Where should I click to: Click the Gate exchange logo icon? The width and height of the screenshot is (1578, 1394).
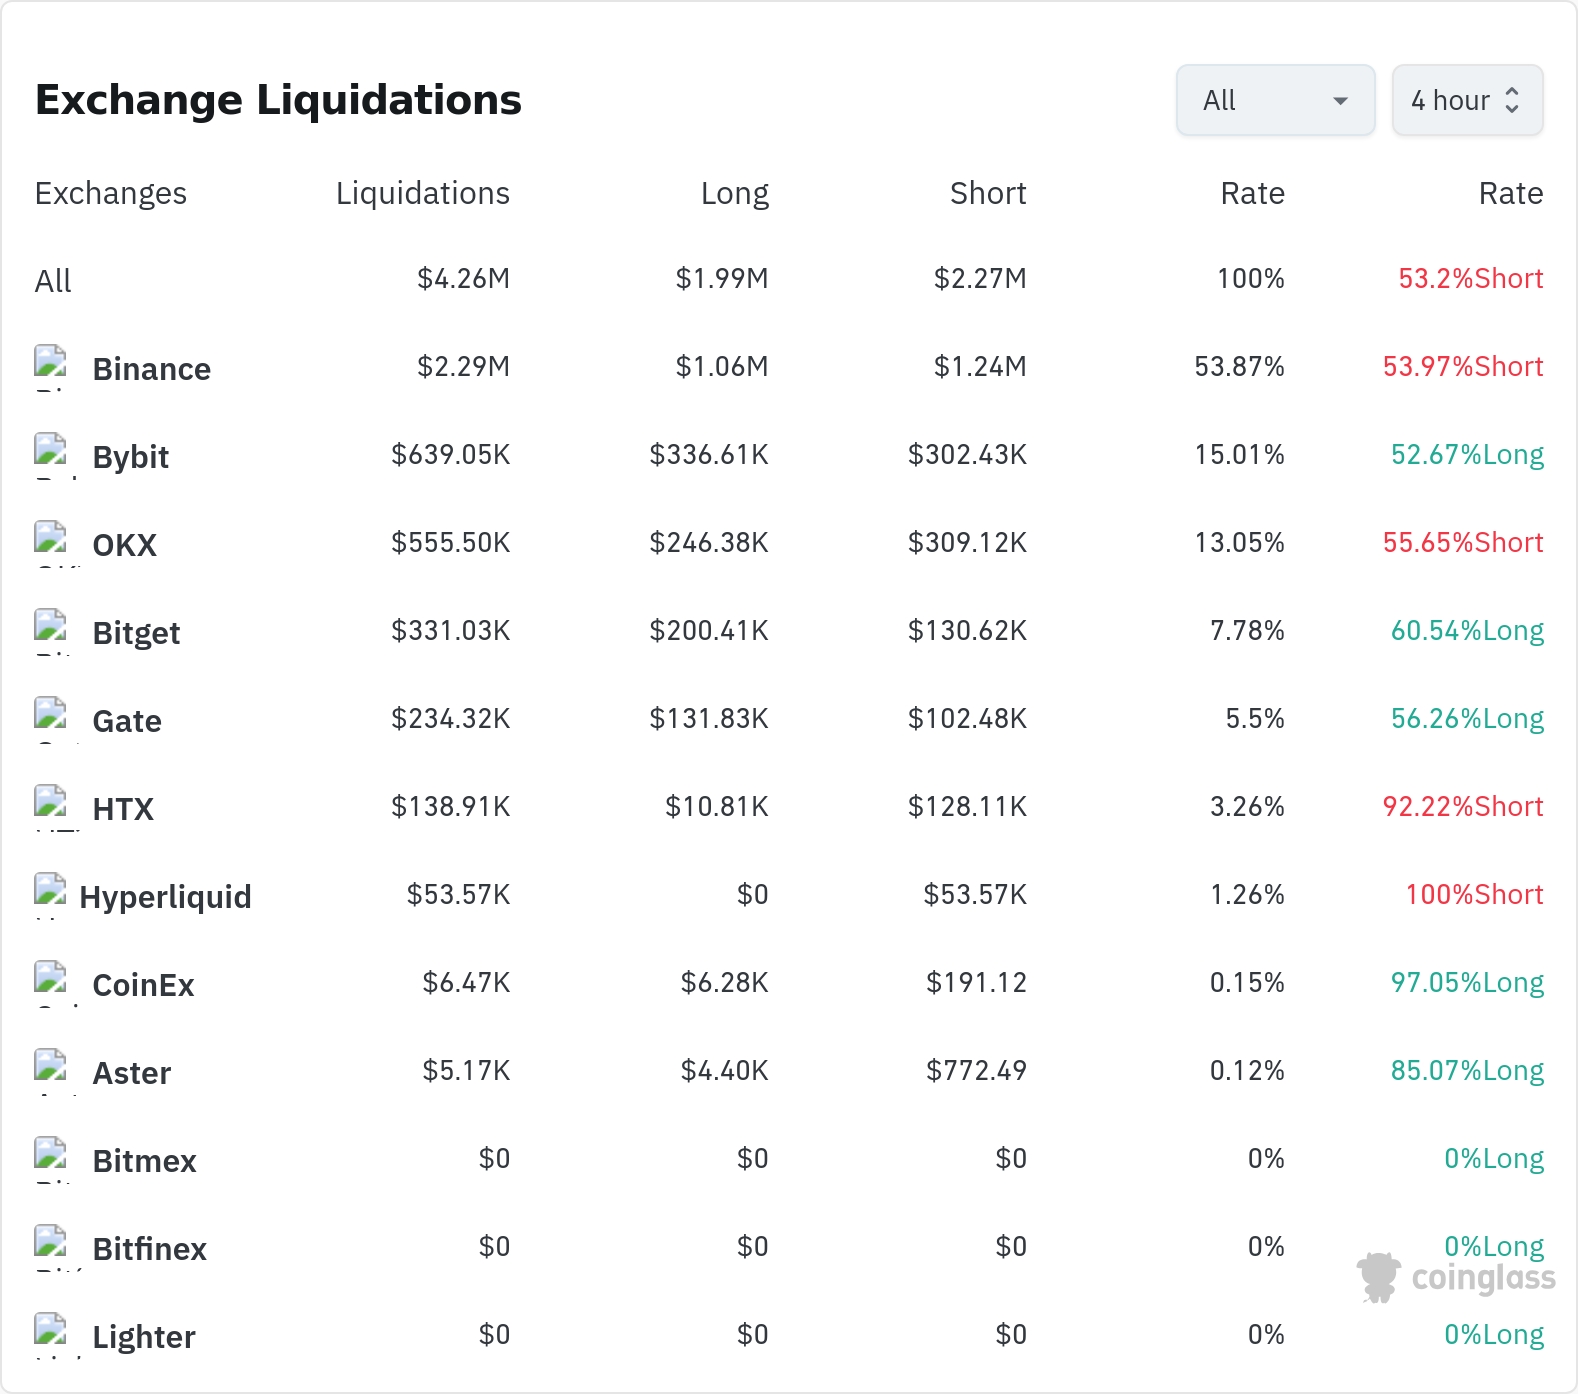click(x=51, y=719)
